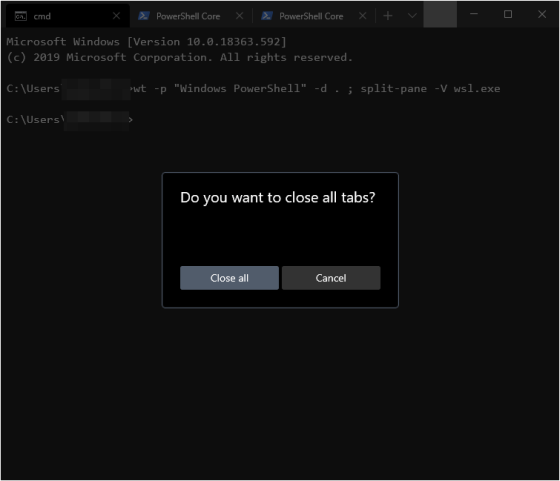Click the first PowerShell Core tab icon

(144, 16)
